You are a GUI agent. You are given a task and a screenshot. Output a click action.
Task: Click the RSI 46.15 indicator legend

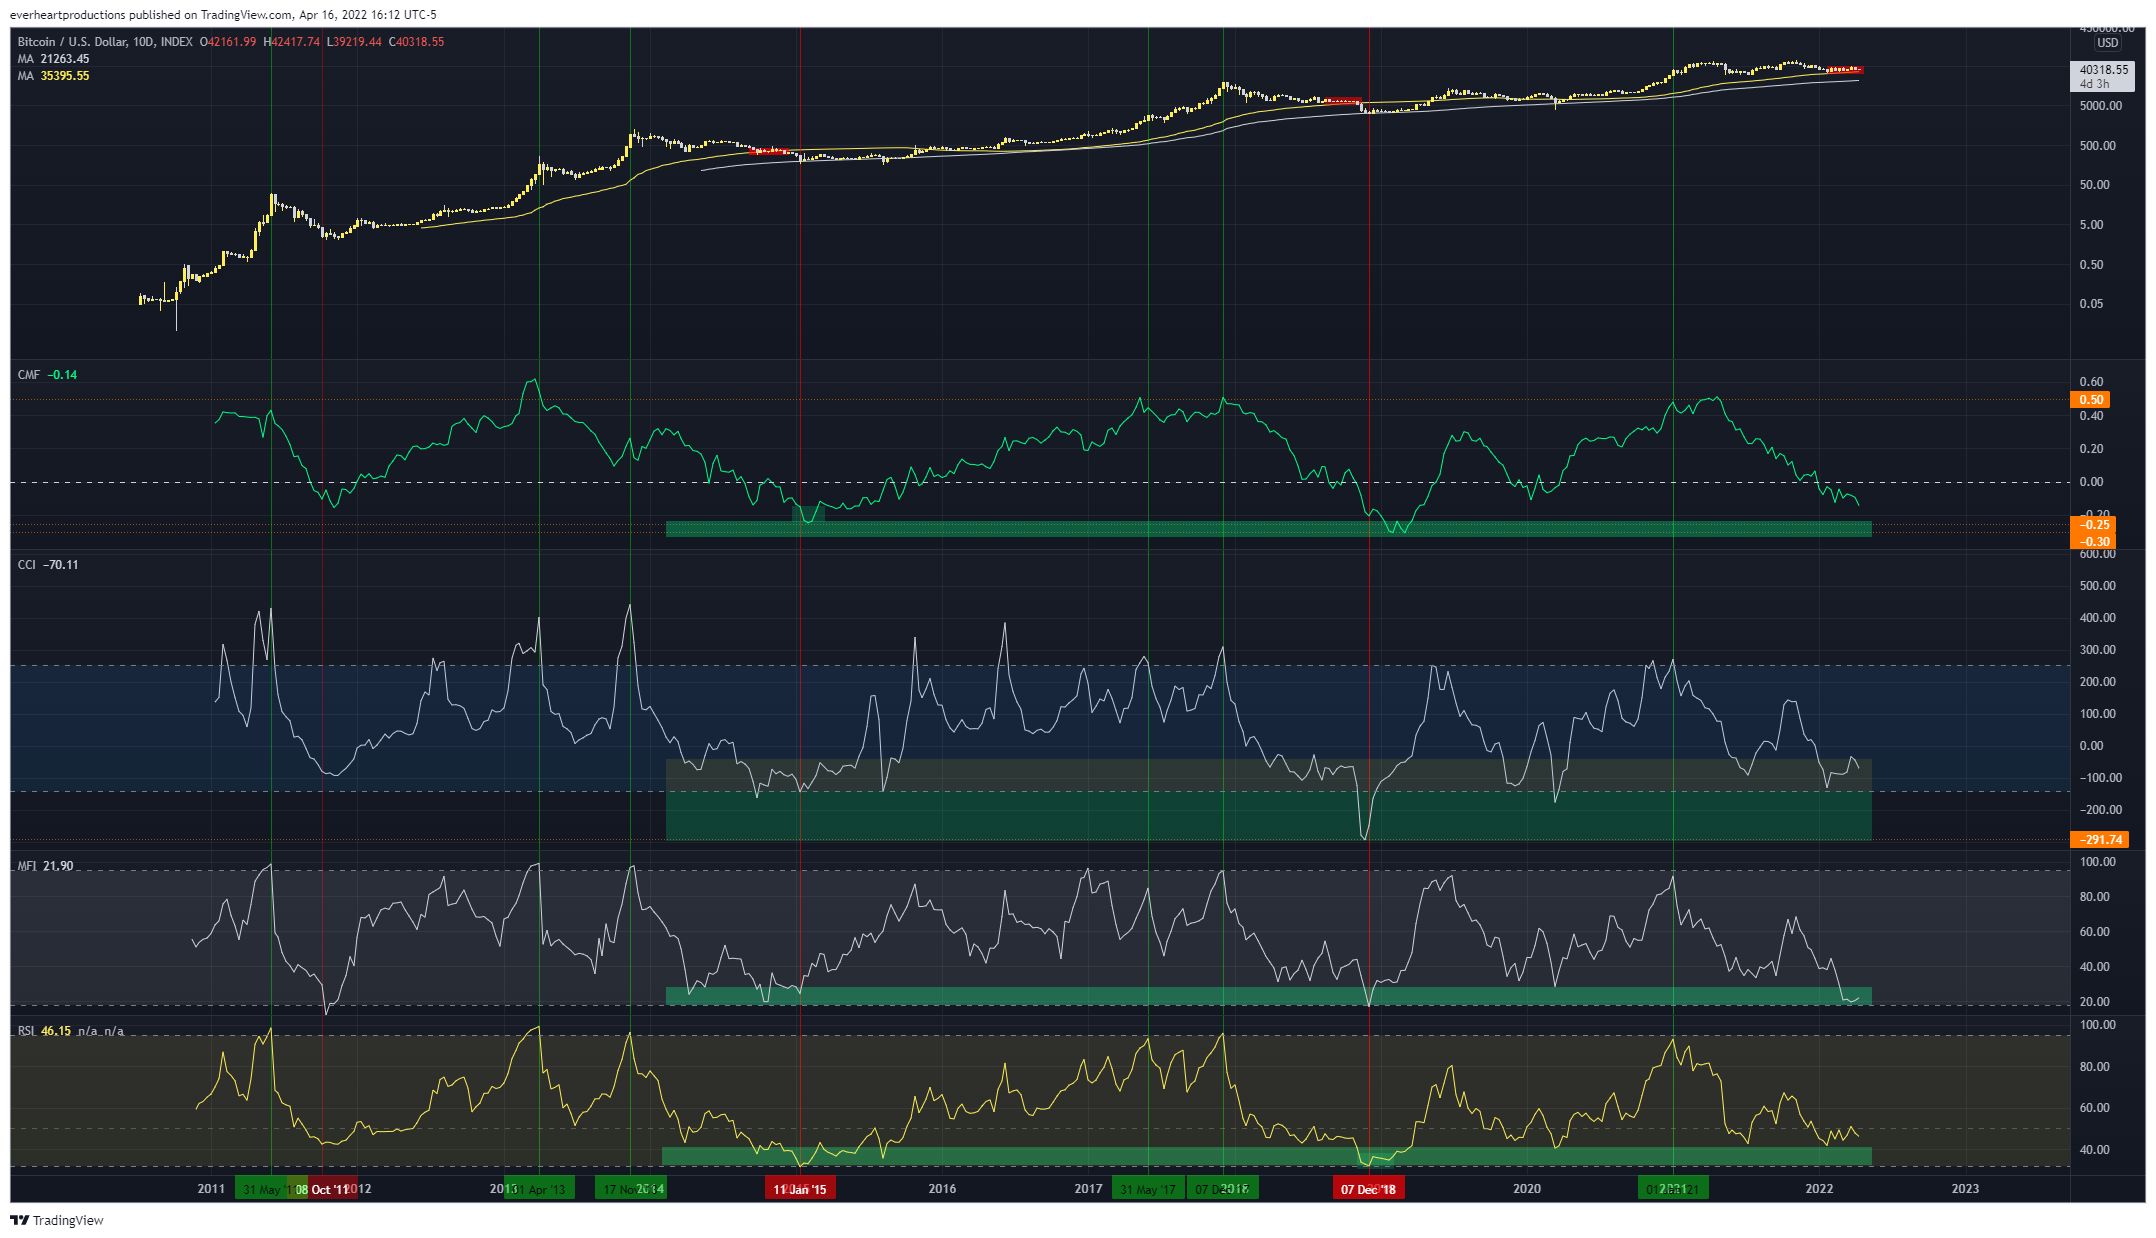[x=45, y=1031]
